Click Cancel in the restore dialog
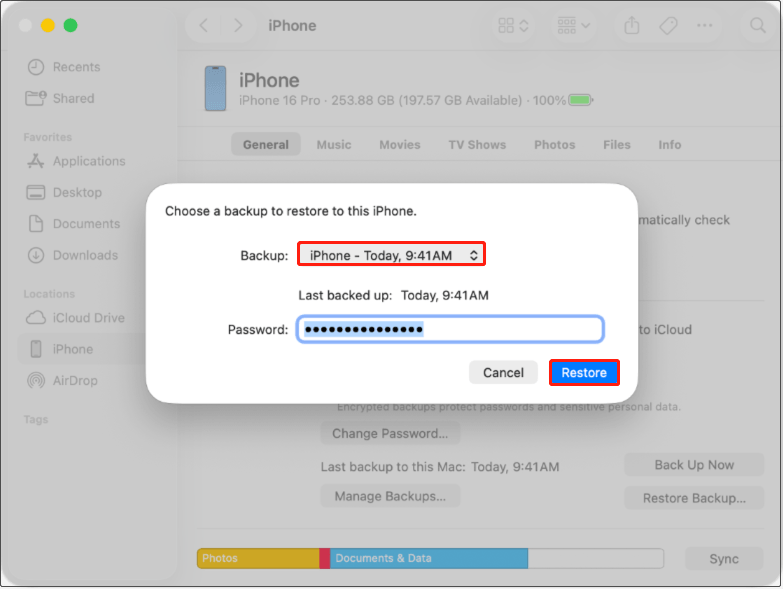Viewport: 783px width, 589px height. (x=503, y=372)
